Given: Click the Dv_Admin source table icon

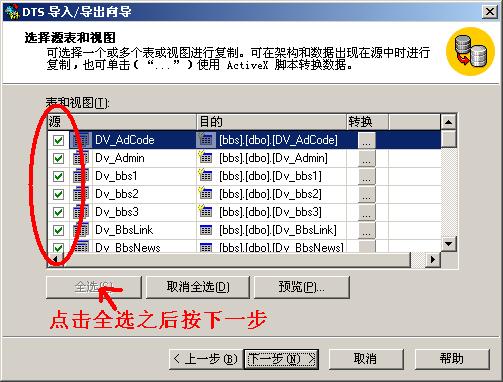Looking at the screenshot, I should click(x=81, y=158).
